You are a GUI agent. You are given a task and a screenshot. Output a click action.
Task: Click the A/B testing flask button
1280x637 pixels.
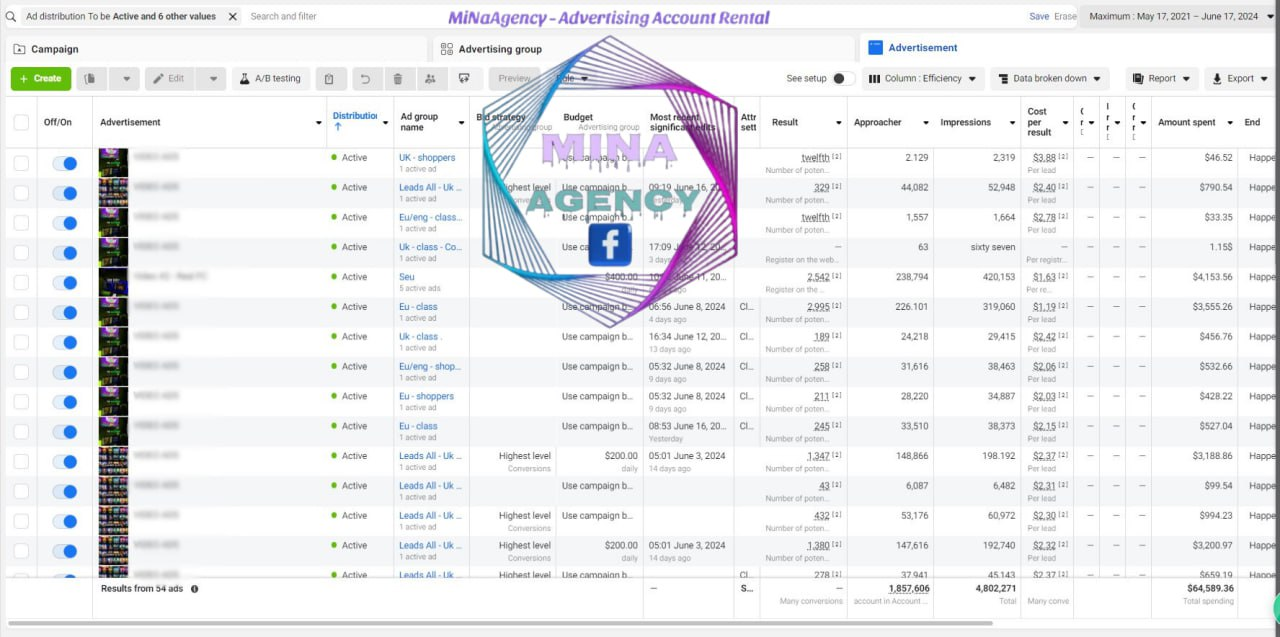point(270,79)
